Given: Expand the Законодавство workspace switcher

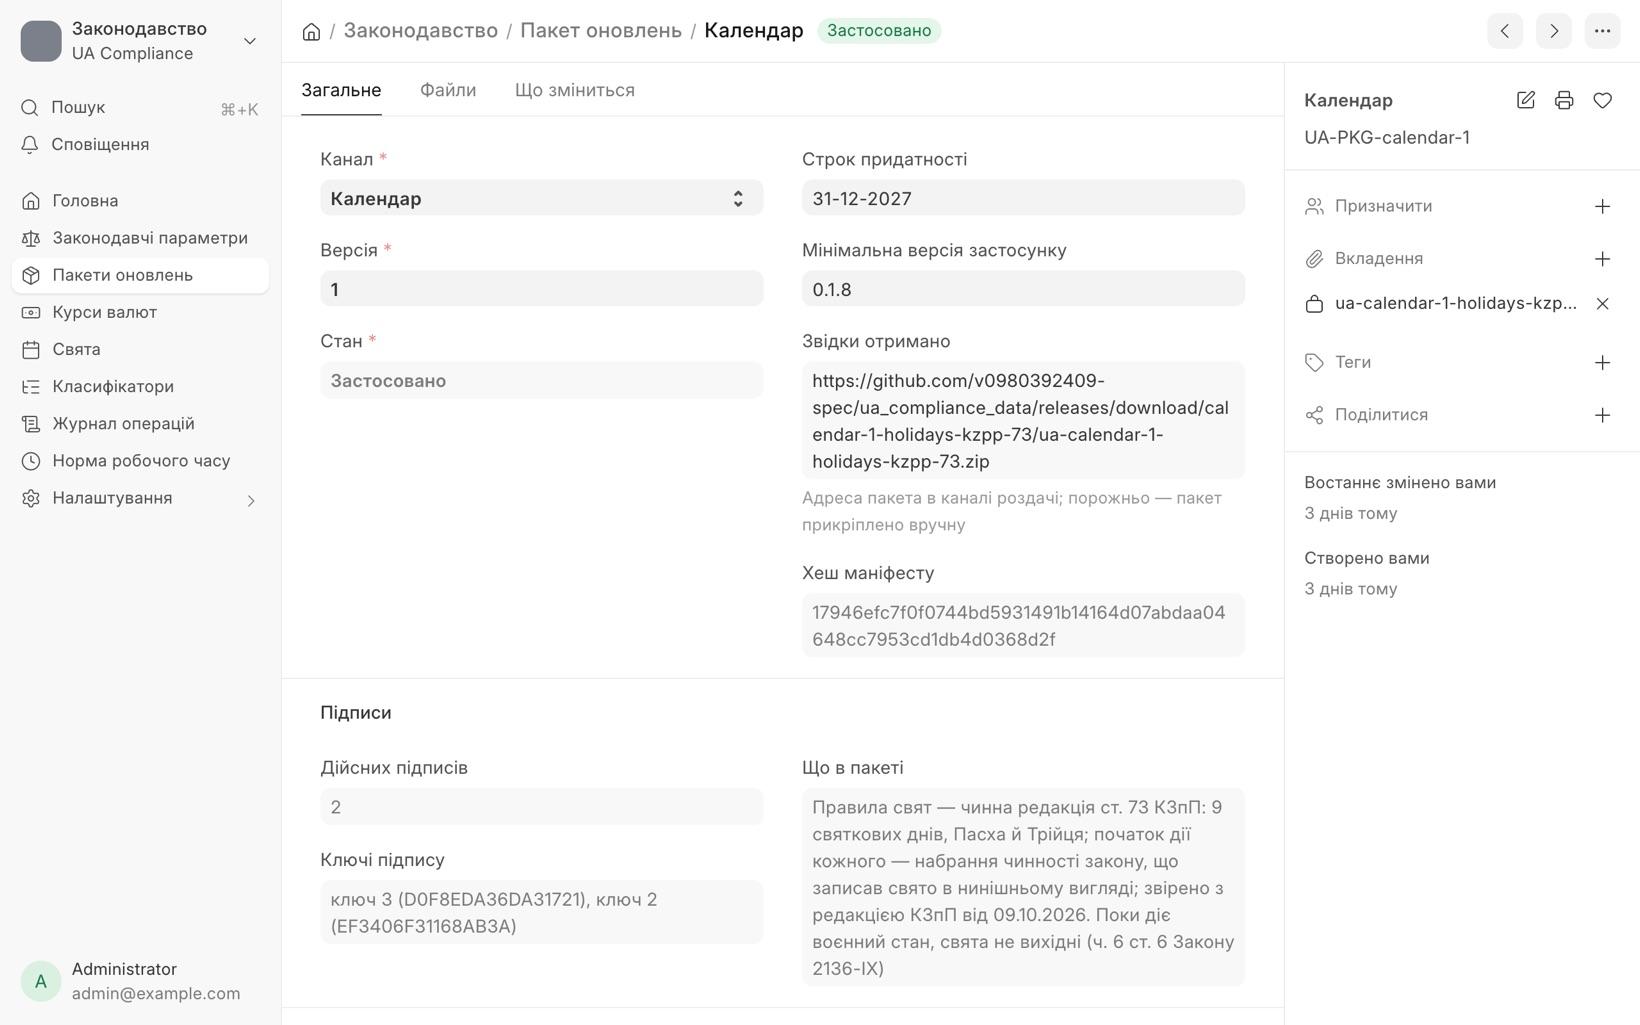Looking at the screenshot, I should pos(140,41).
